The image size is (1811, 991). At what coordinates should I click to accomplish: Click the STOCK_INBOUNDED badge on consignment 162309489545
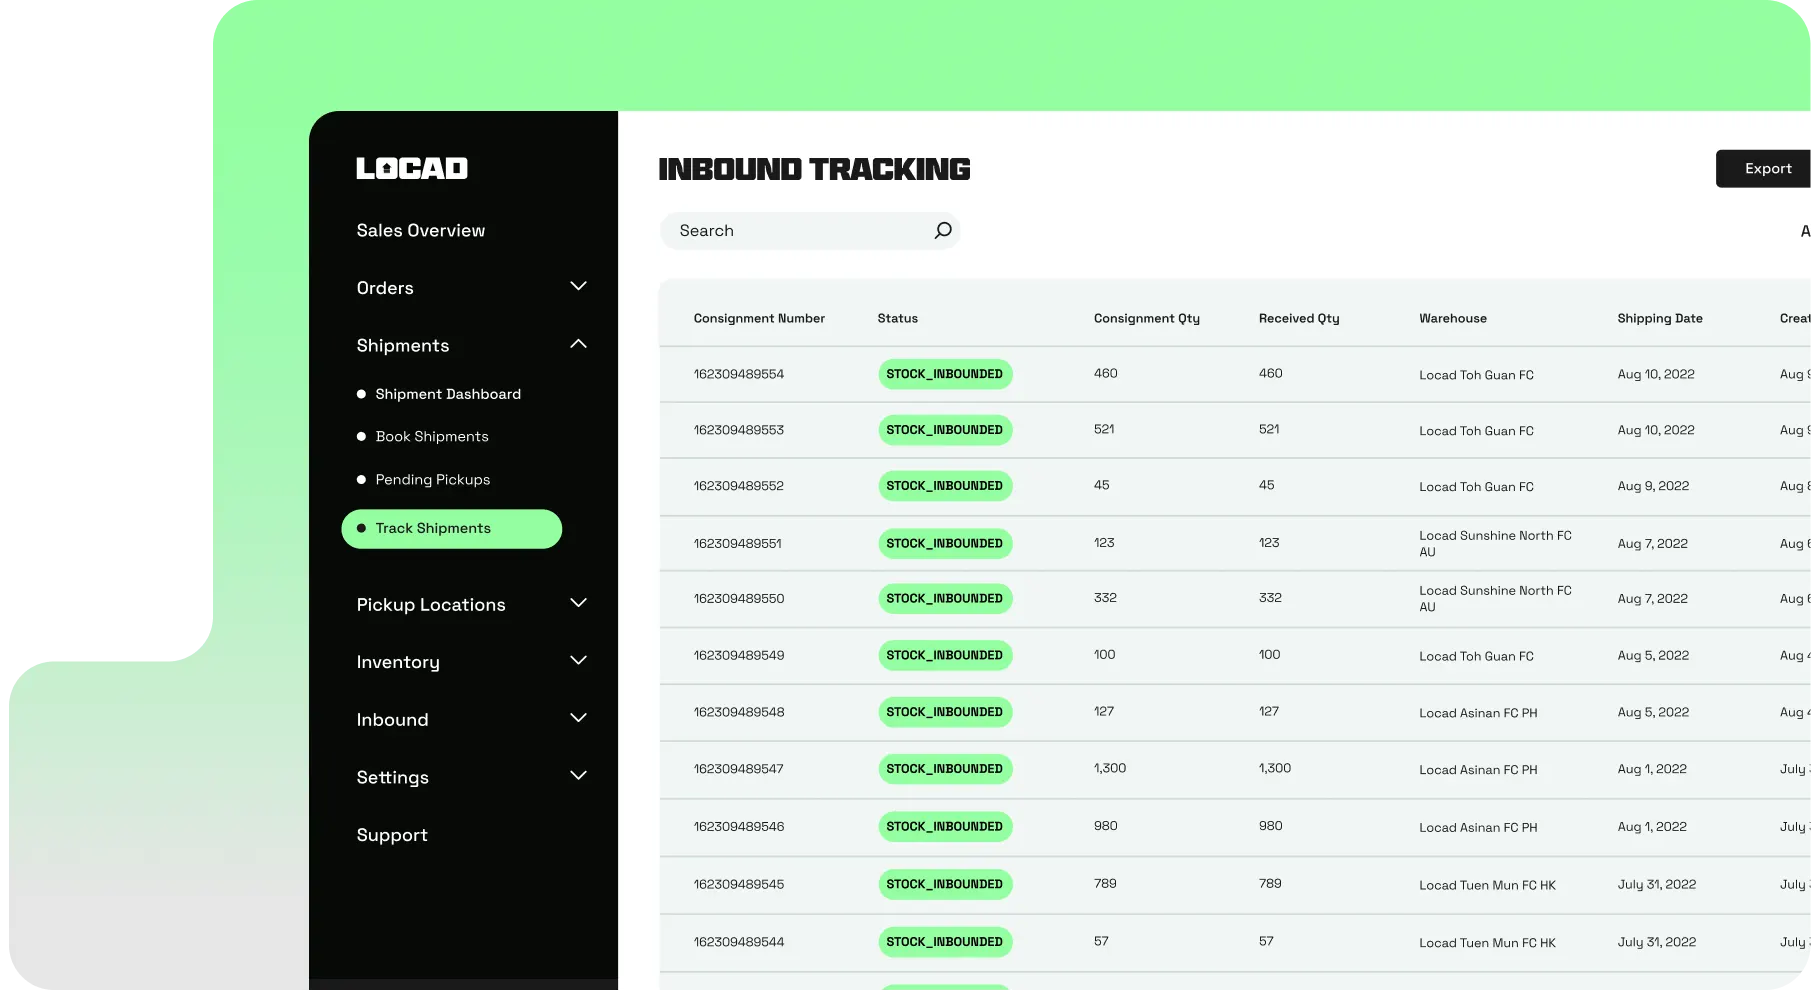coord(944,884)
